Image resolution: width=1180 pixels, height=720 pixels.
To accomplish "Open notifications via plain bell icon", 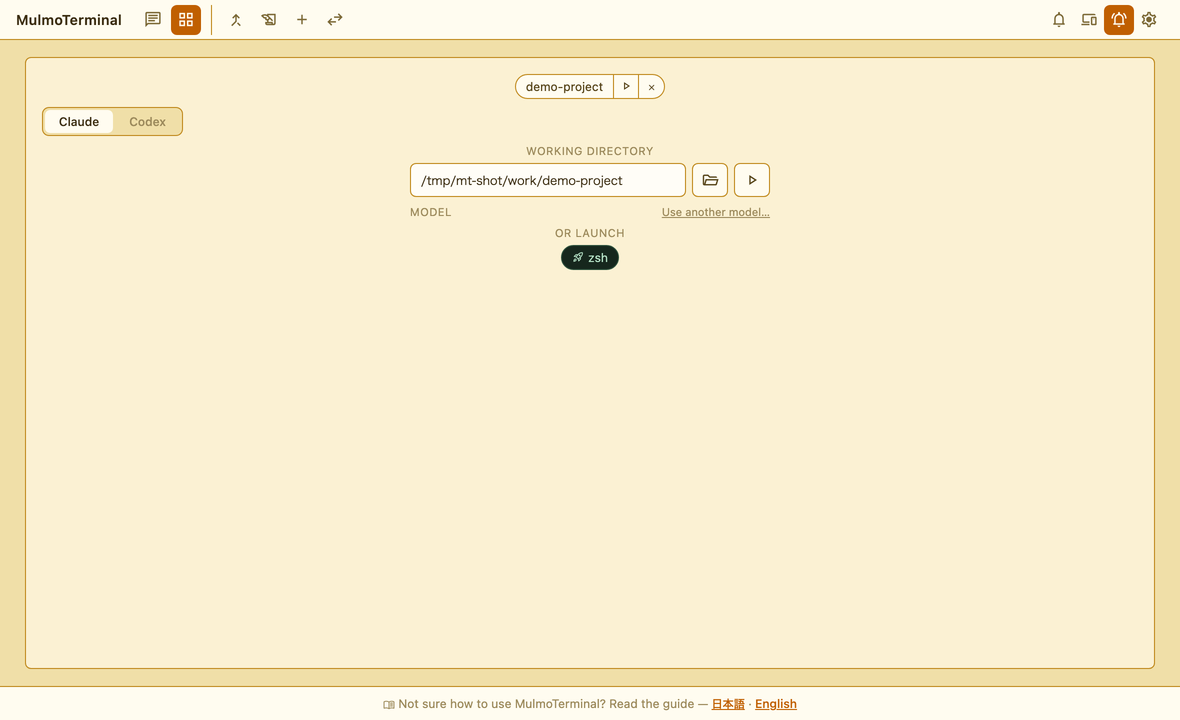I will pyautogui.click(x=1059, y=20).
